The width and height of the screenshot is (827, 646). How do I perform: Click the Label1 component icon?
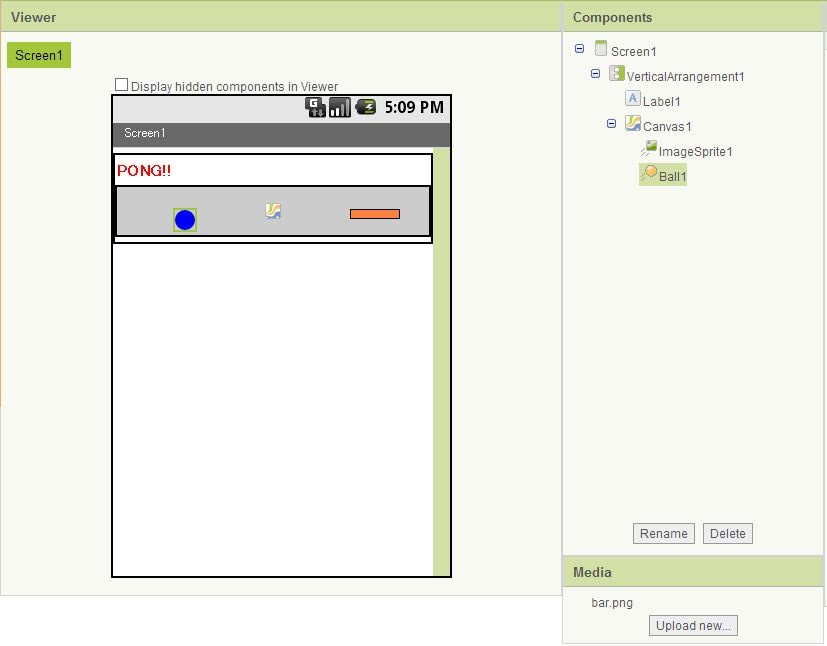[632, 99]
